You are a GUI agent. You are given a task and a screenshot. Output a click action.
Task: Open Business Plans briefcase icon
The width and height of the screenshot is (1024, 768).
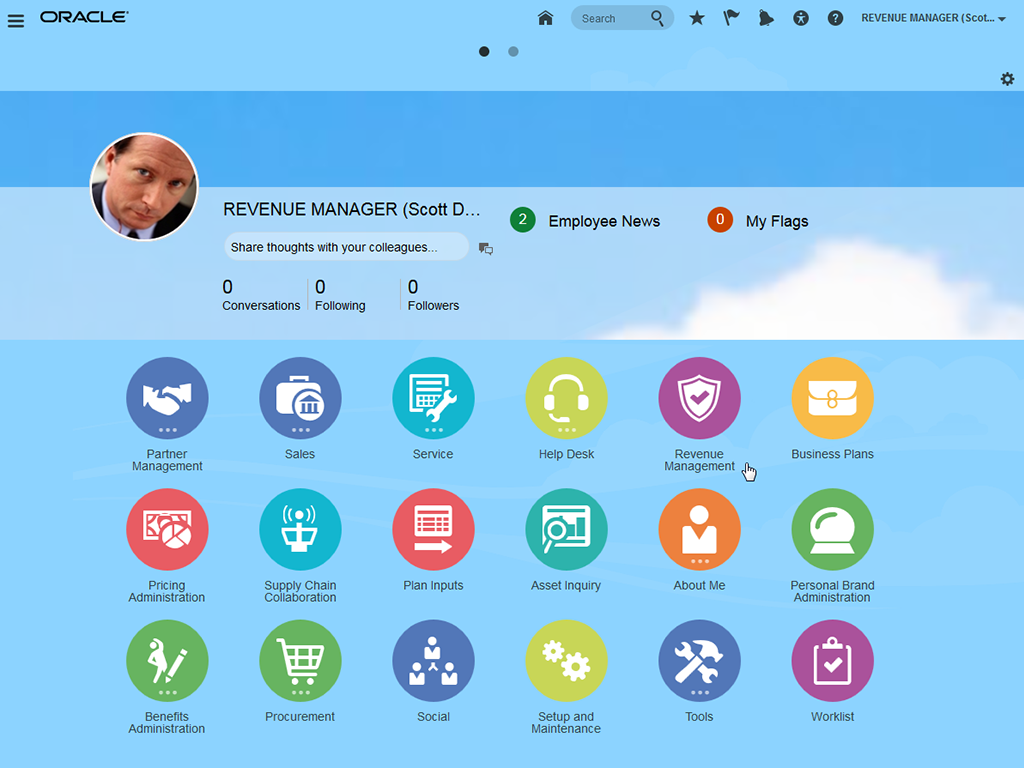coord(833,398)
